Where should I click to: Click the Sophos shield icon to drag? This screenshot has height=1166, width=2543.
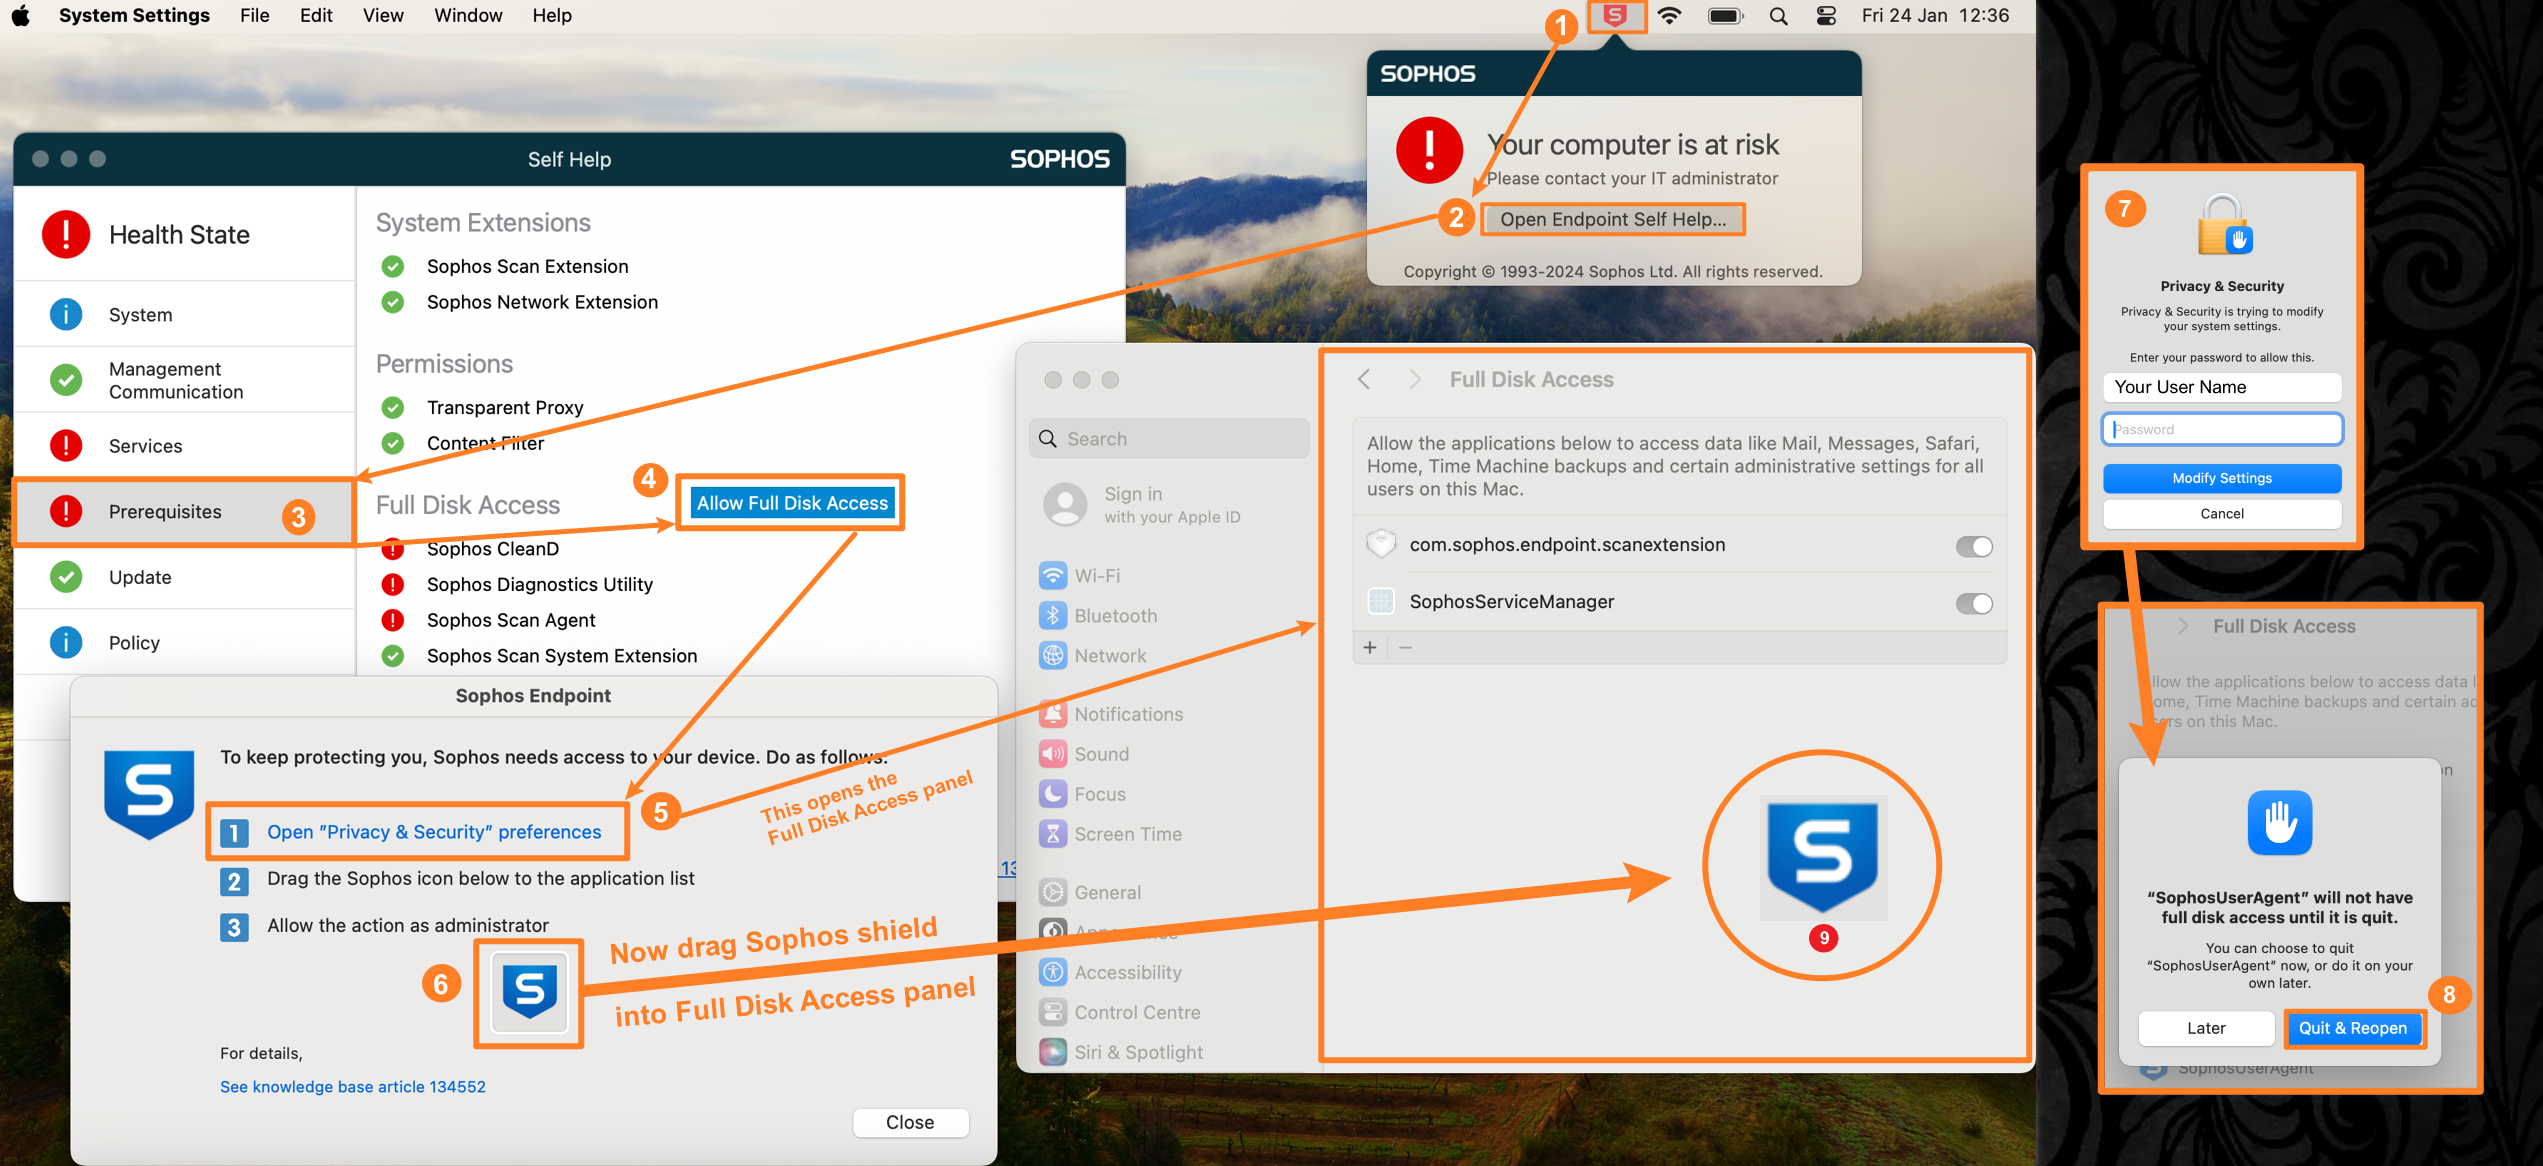coord(529,992)
